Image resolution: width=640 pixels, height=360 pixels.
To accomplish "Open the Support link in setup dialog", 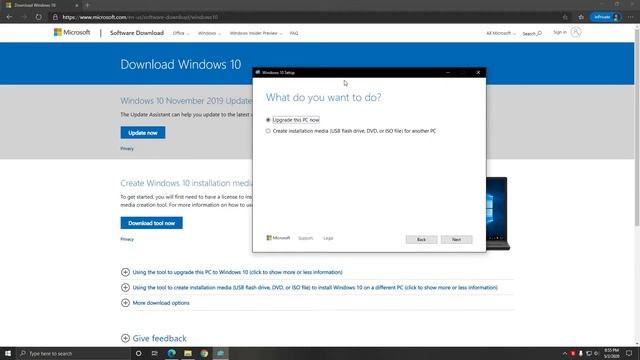I will coord(305,238).
